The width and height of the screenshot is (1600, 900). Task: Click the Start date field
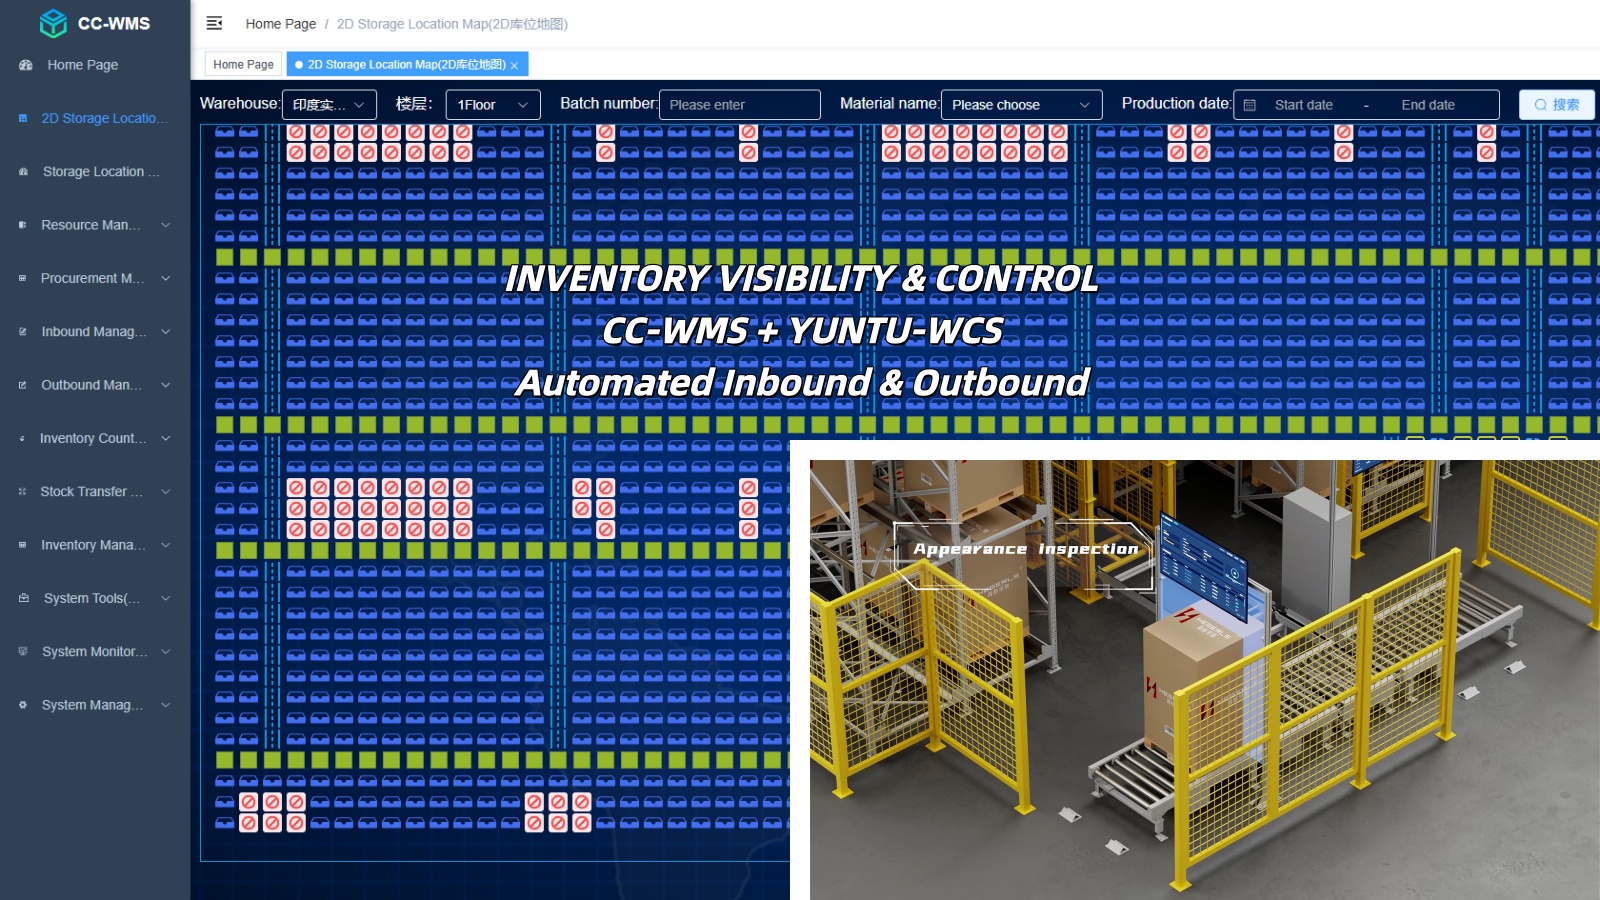pos(1303,105)
